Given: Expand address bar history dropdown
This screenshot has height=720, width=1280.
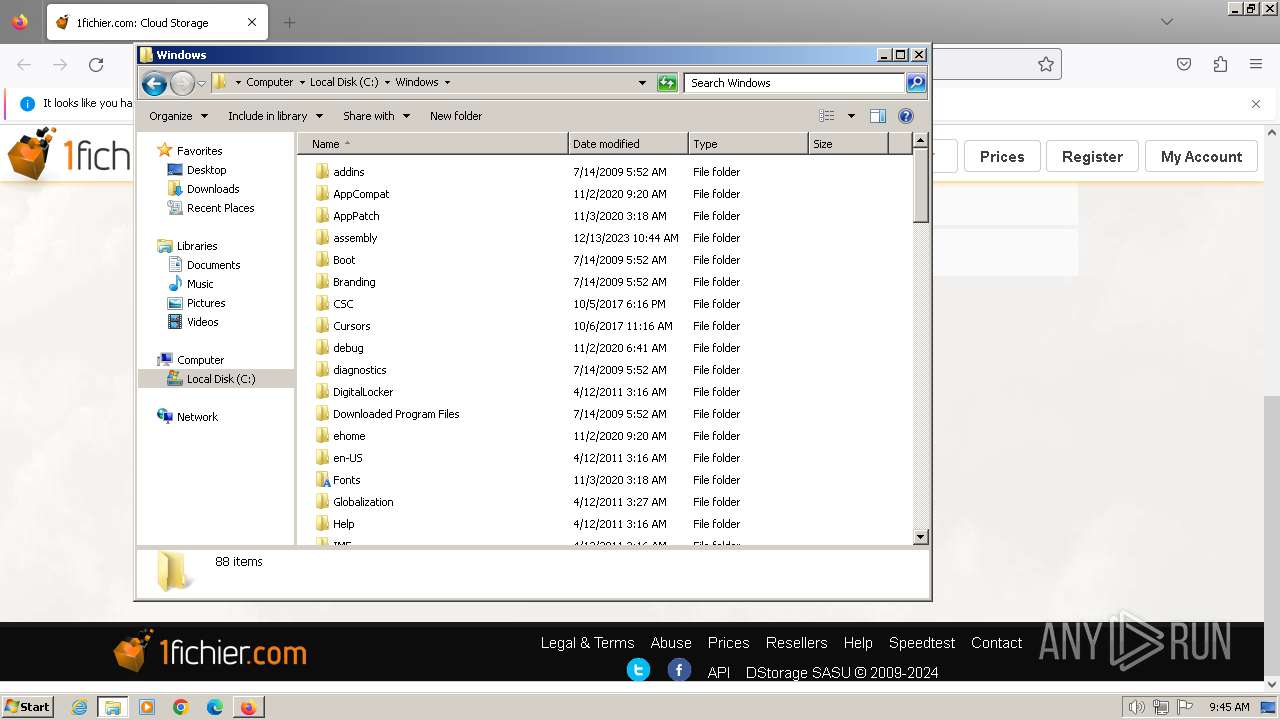Looking at the screenshot, I should click(642, 83).
